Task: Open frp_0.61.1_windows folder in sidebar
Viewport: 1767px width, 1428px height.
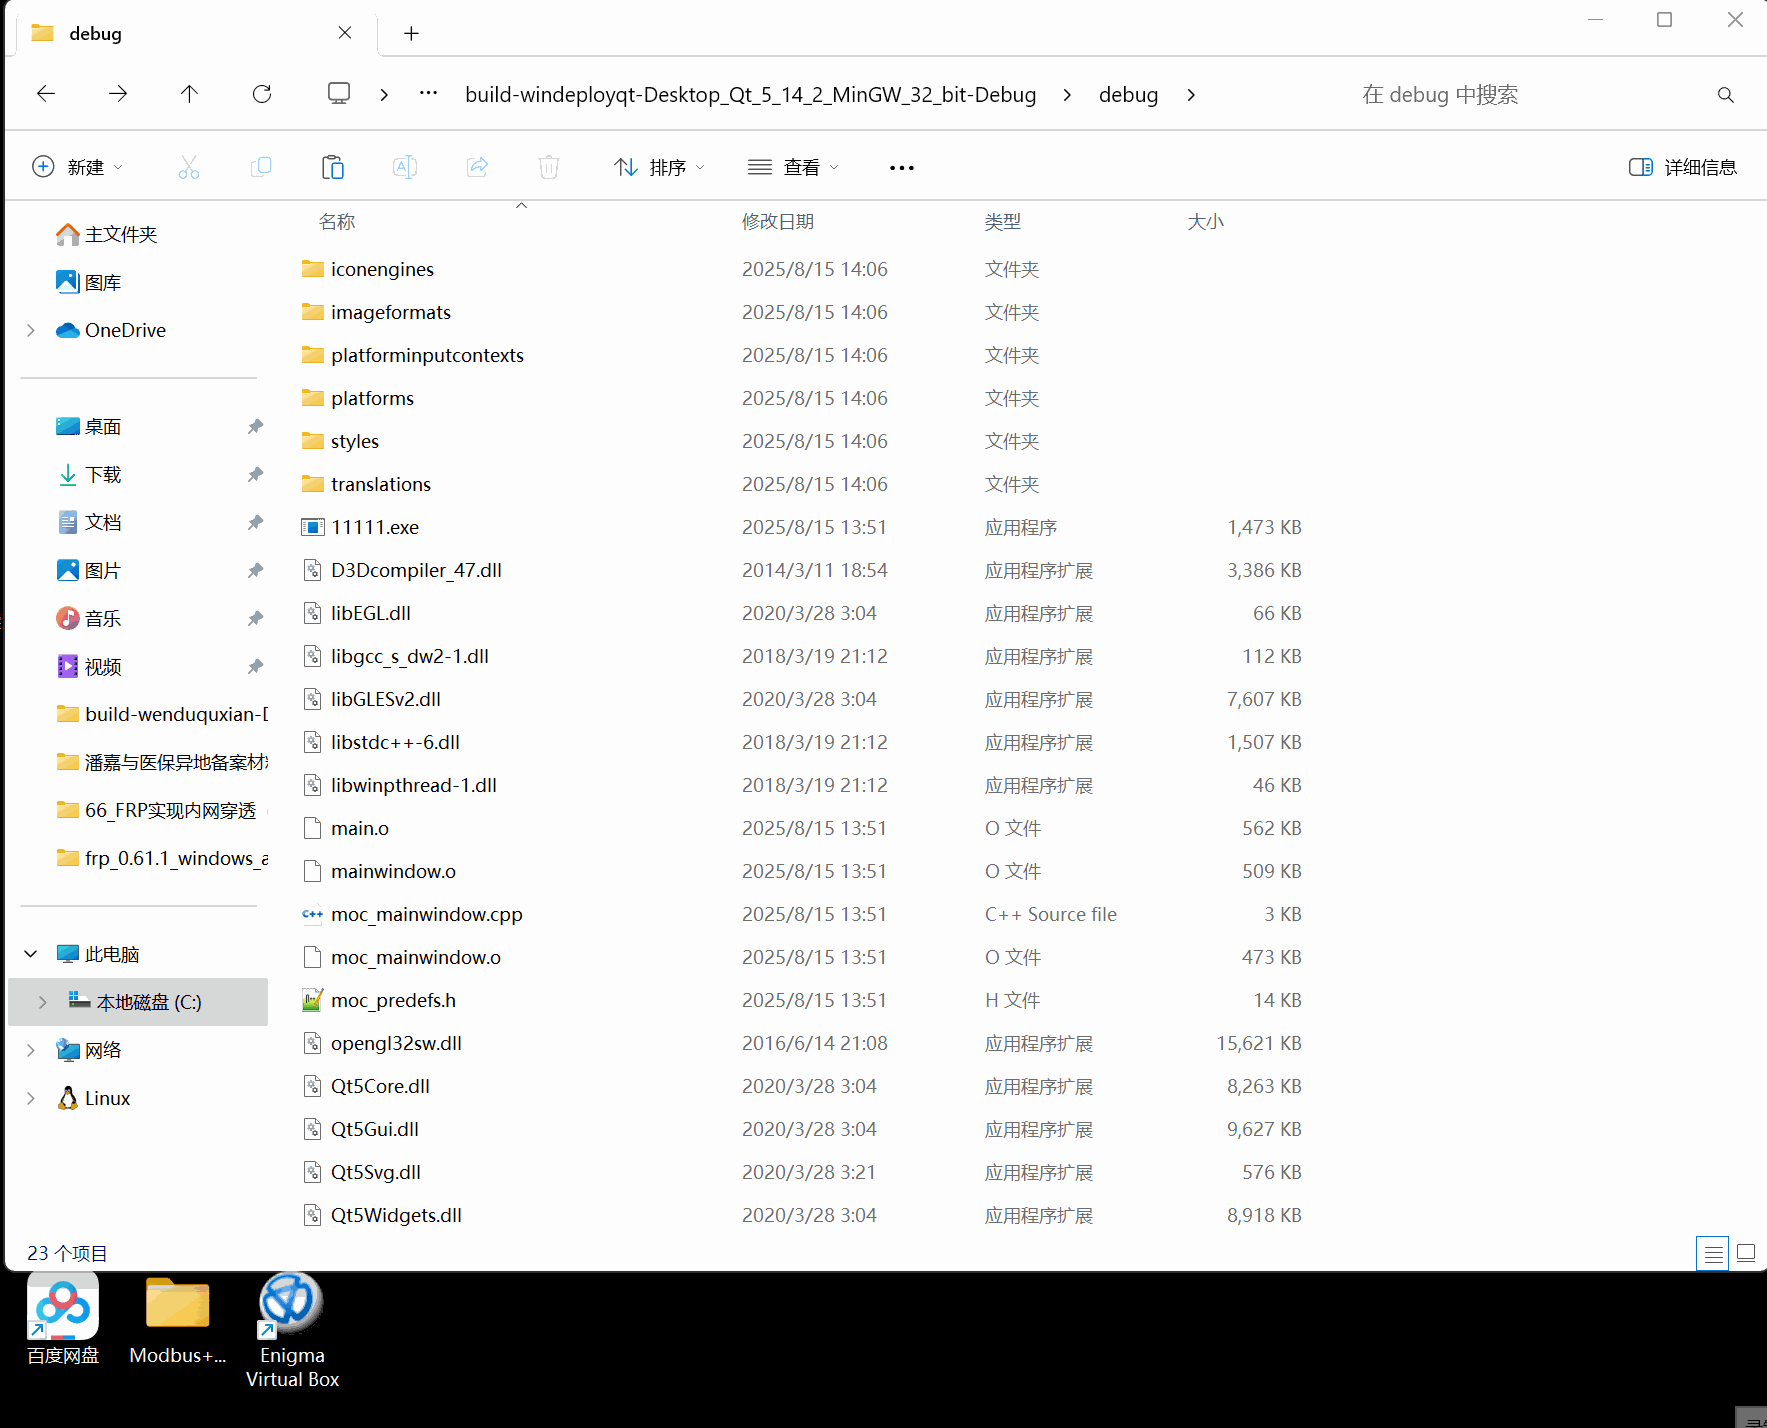Action: click(x=162, y=858)
